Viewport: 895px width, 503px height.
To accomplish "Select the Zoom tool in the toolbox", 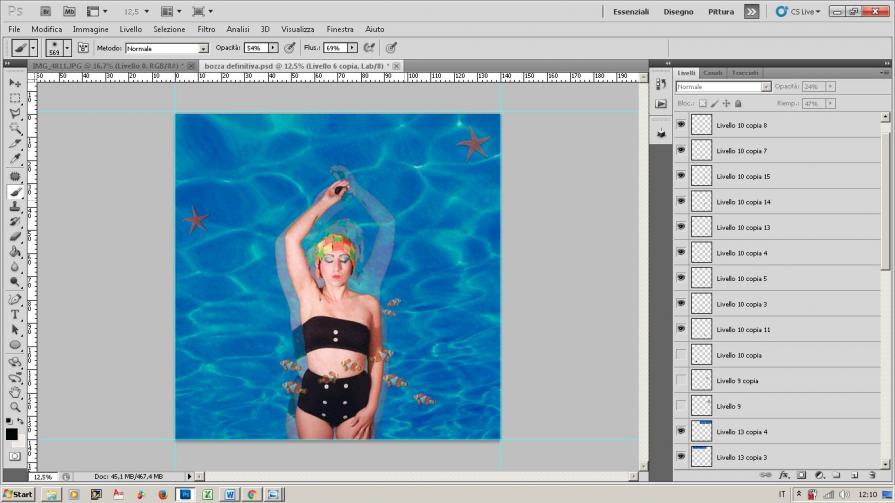I will 15,407.
